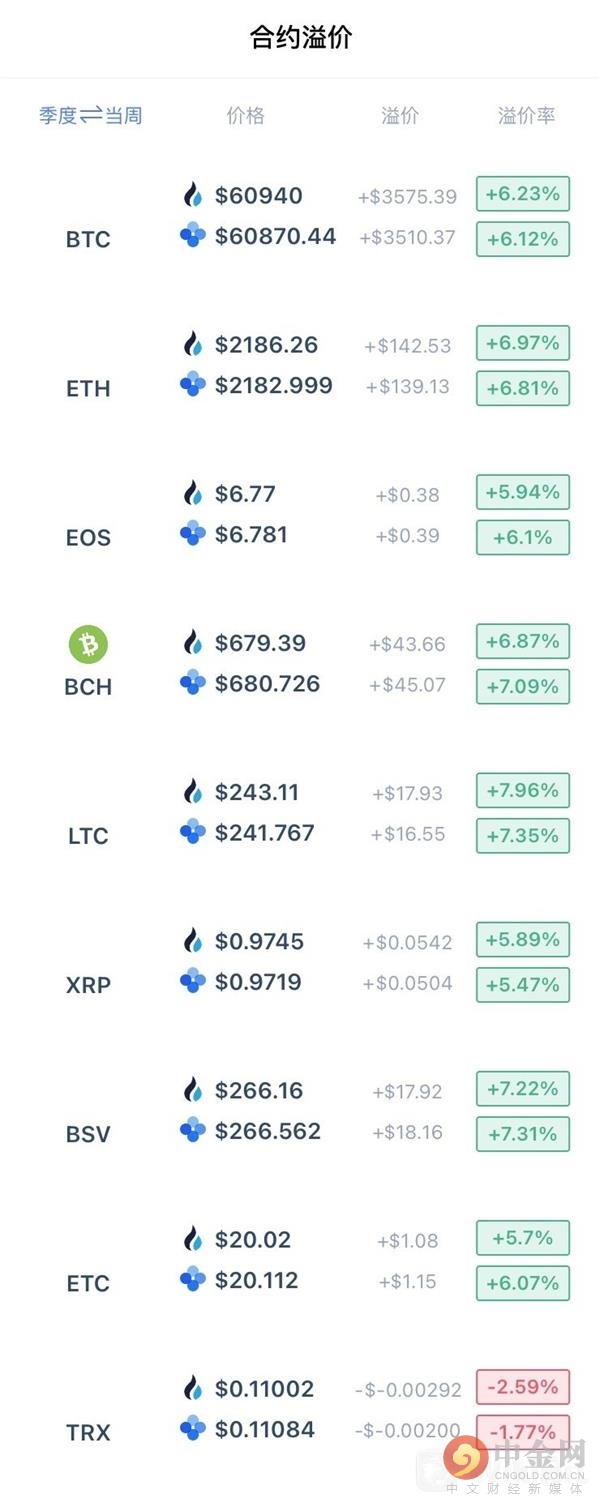Viewport: 600px width, 1507px height.
Task: Select the 价格 column header
Action: coord(246,116)
